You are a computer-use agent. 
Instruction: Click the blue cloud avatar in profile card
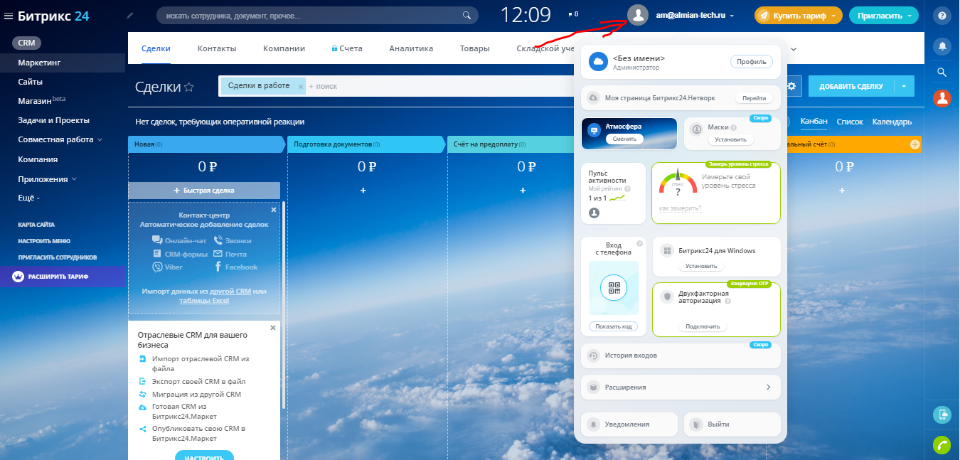597,61
